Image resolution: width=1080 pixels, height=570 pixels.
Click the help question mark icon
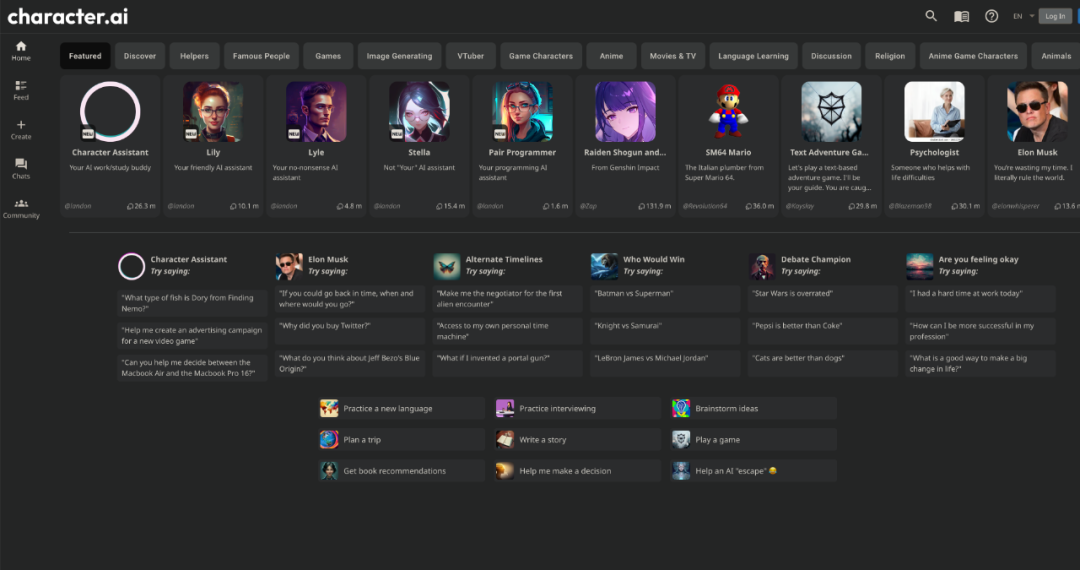pyautogui.click(x=991, y=16)
